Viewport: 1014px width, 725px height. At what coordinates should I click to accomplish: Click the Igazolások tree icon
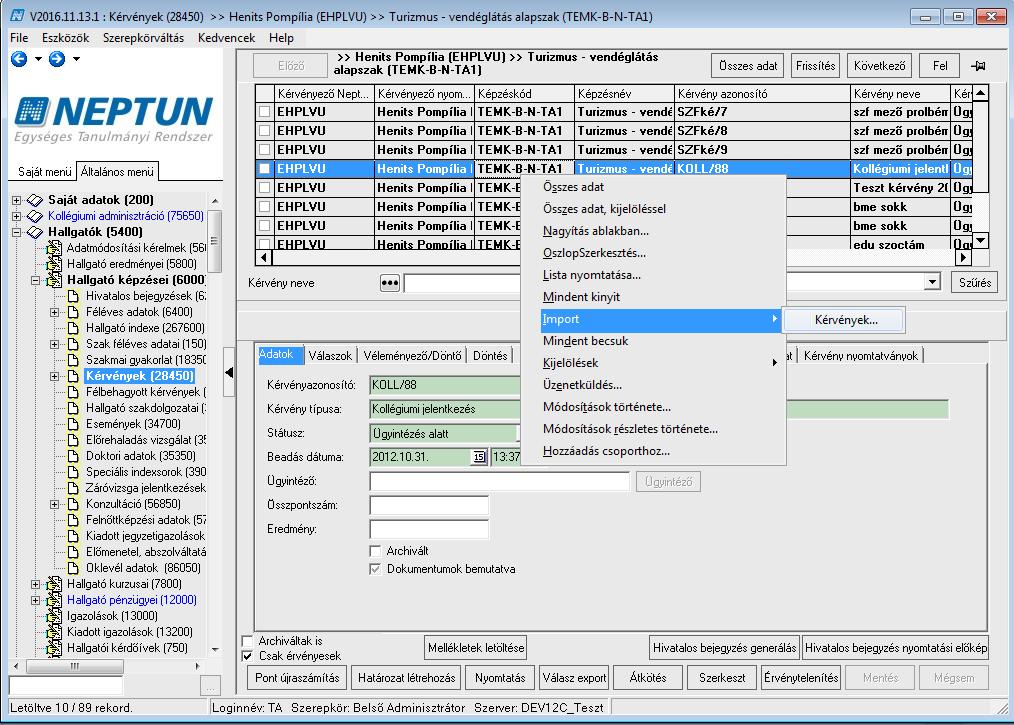tap(54, 616)
